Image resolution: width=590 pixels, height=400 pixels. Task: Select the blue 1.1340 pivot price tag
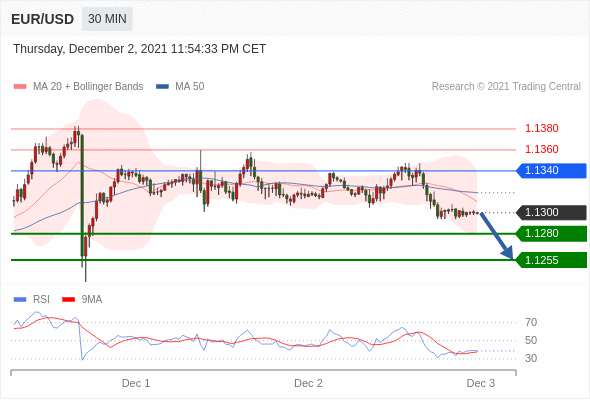pyautogui.click(x=551, y=170)
